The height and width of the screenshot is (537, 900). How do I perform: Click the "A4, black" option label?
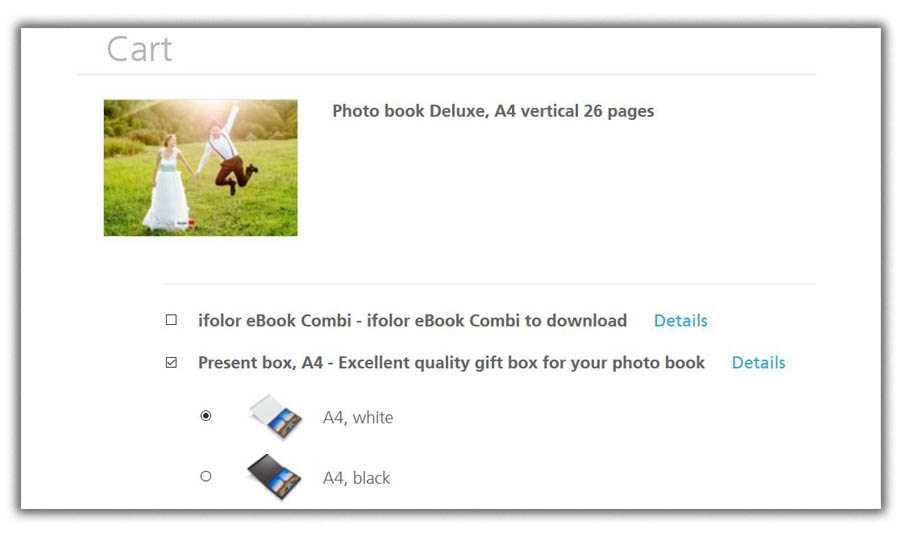pos(356,477)
